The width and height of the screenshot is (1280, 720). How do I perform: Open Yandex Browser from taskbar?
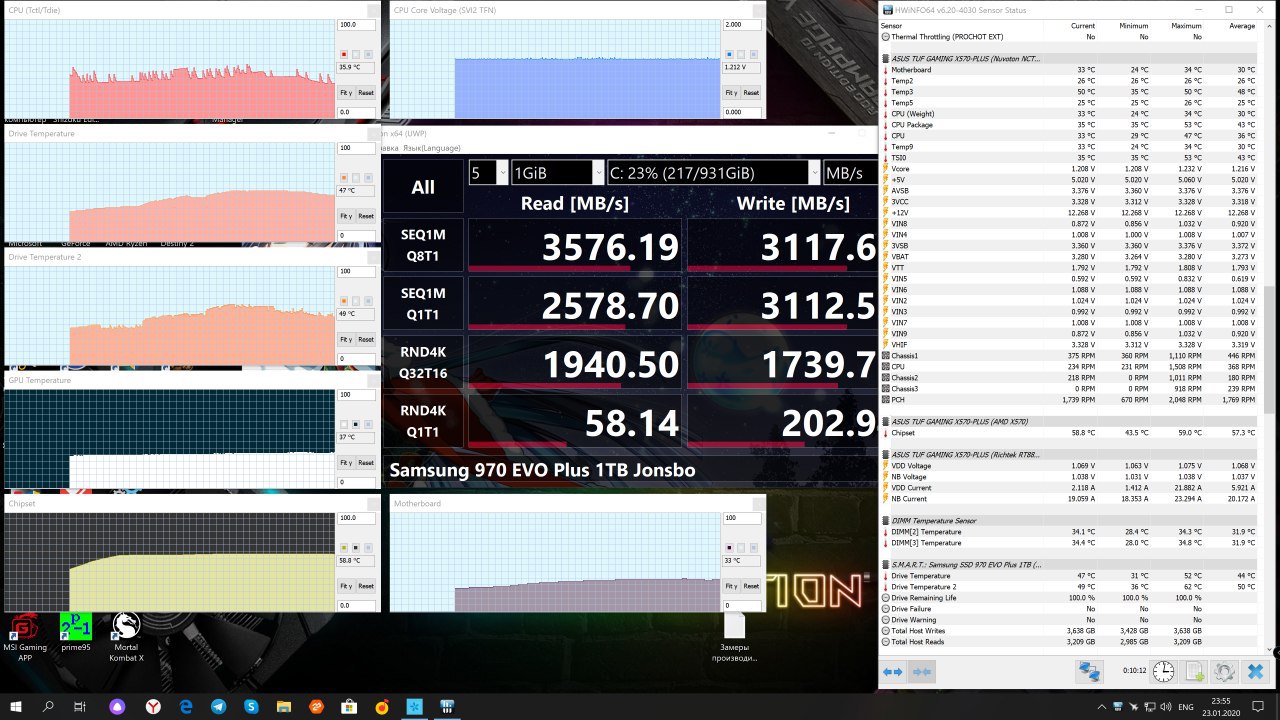[152, 706]
